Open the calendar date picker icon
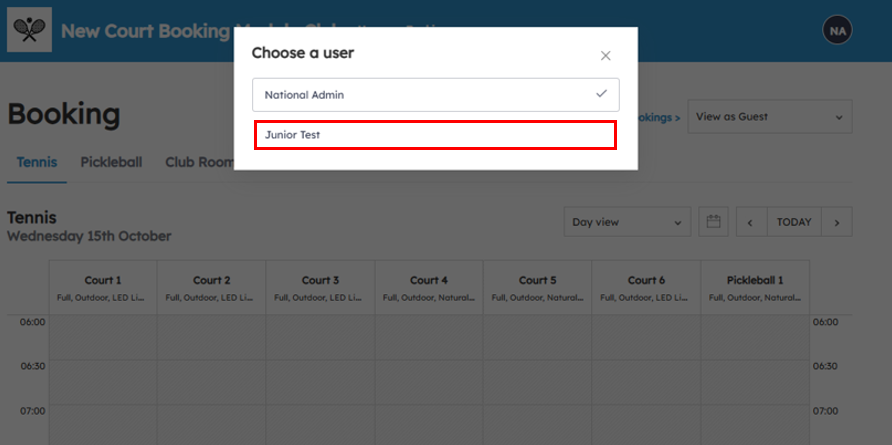Screen dimensions: 892x445 pos(713,222)
